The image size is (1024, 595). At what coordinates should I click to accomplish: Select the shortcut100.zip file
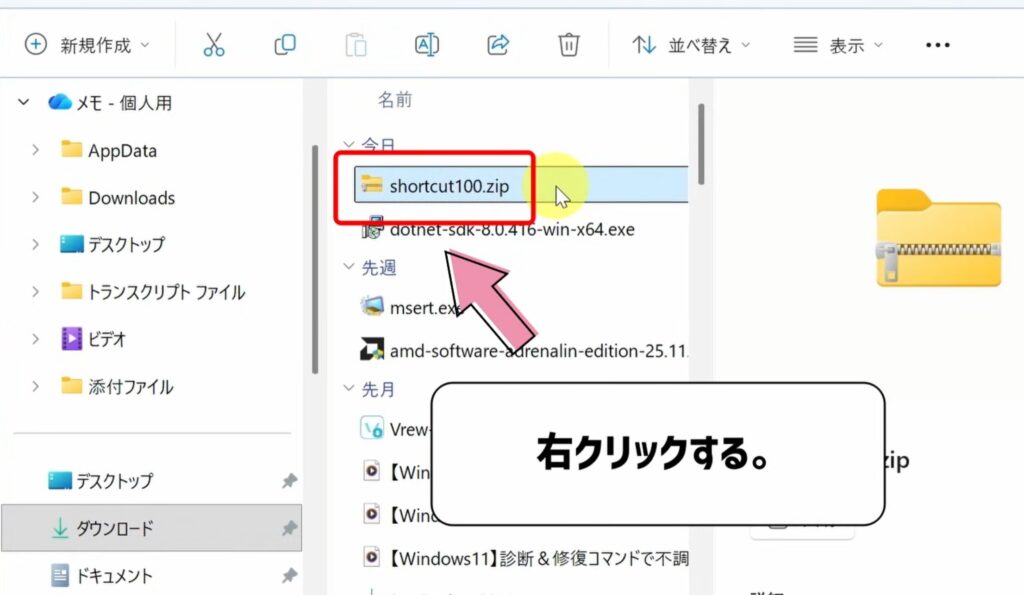(450, 186)
